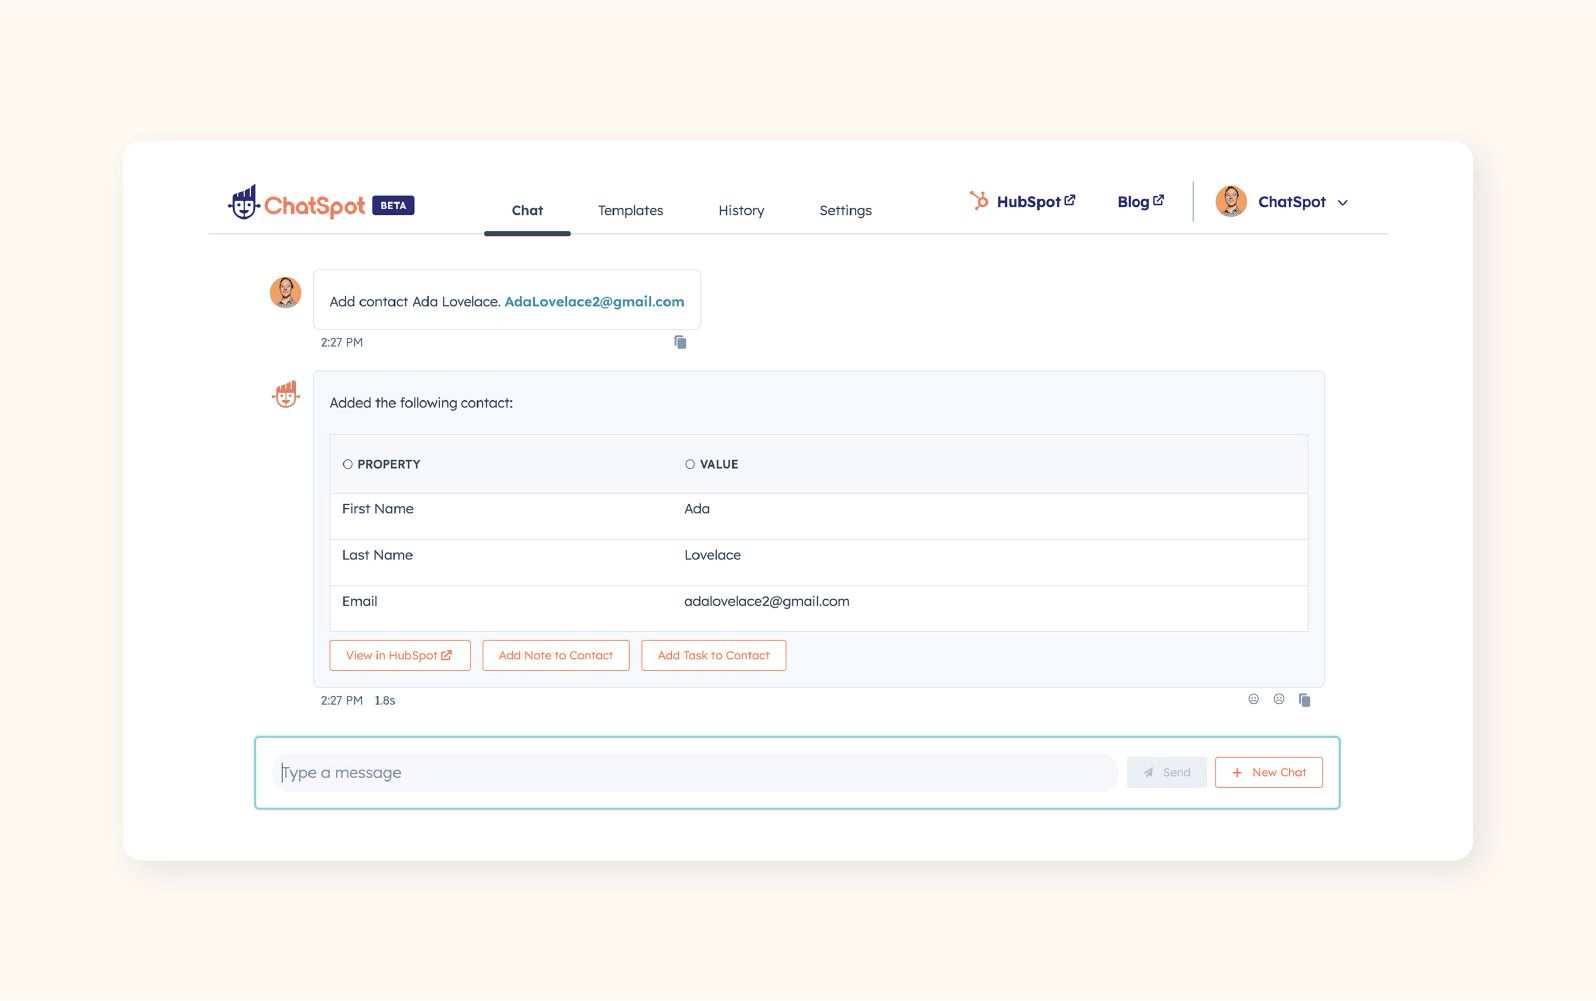The width and height of the screenshot is (1596, 1001).
Task: Copy the user's Add contact message
Action: [680, 342]
